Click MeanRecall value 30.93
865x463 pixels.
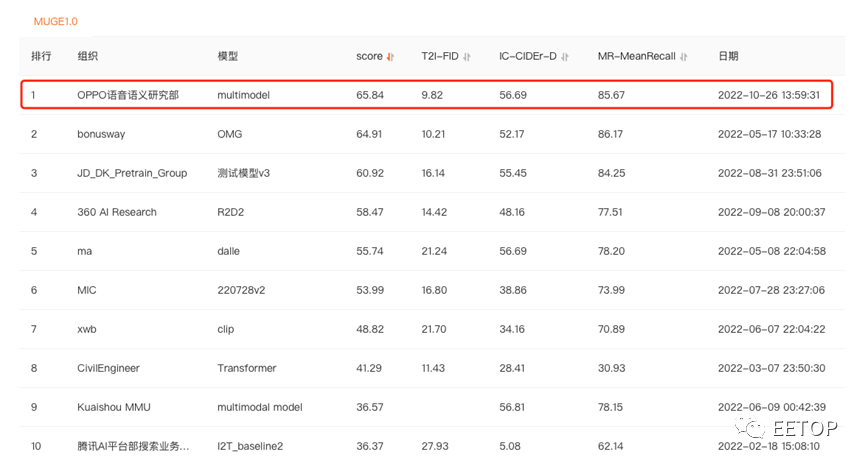coord(611,368)
